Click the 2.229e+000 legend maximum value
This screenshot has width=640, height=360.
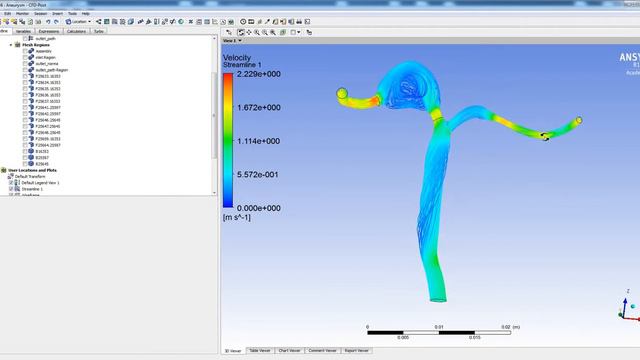point(259,74)
